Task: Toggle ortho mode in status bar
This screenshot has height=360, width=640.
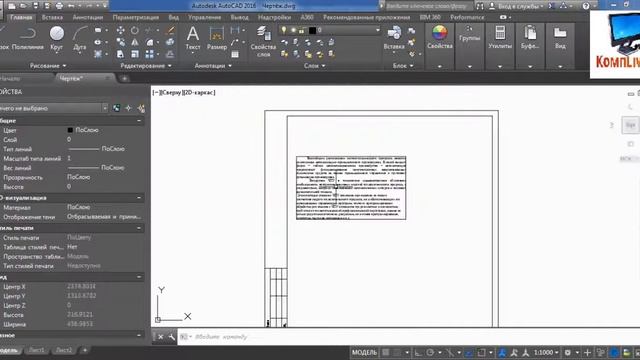Action: (x=418, y=352)
